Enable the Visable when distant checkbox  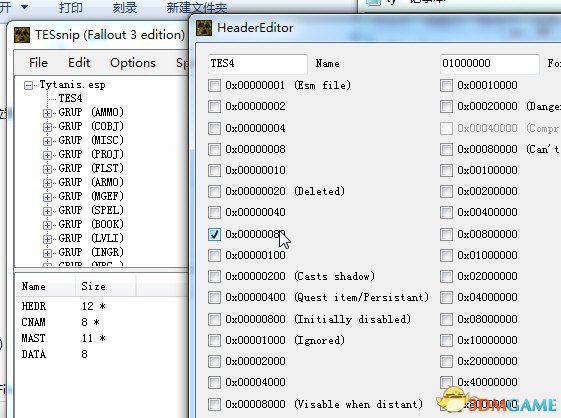(x=214, y=404)
